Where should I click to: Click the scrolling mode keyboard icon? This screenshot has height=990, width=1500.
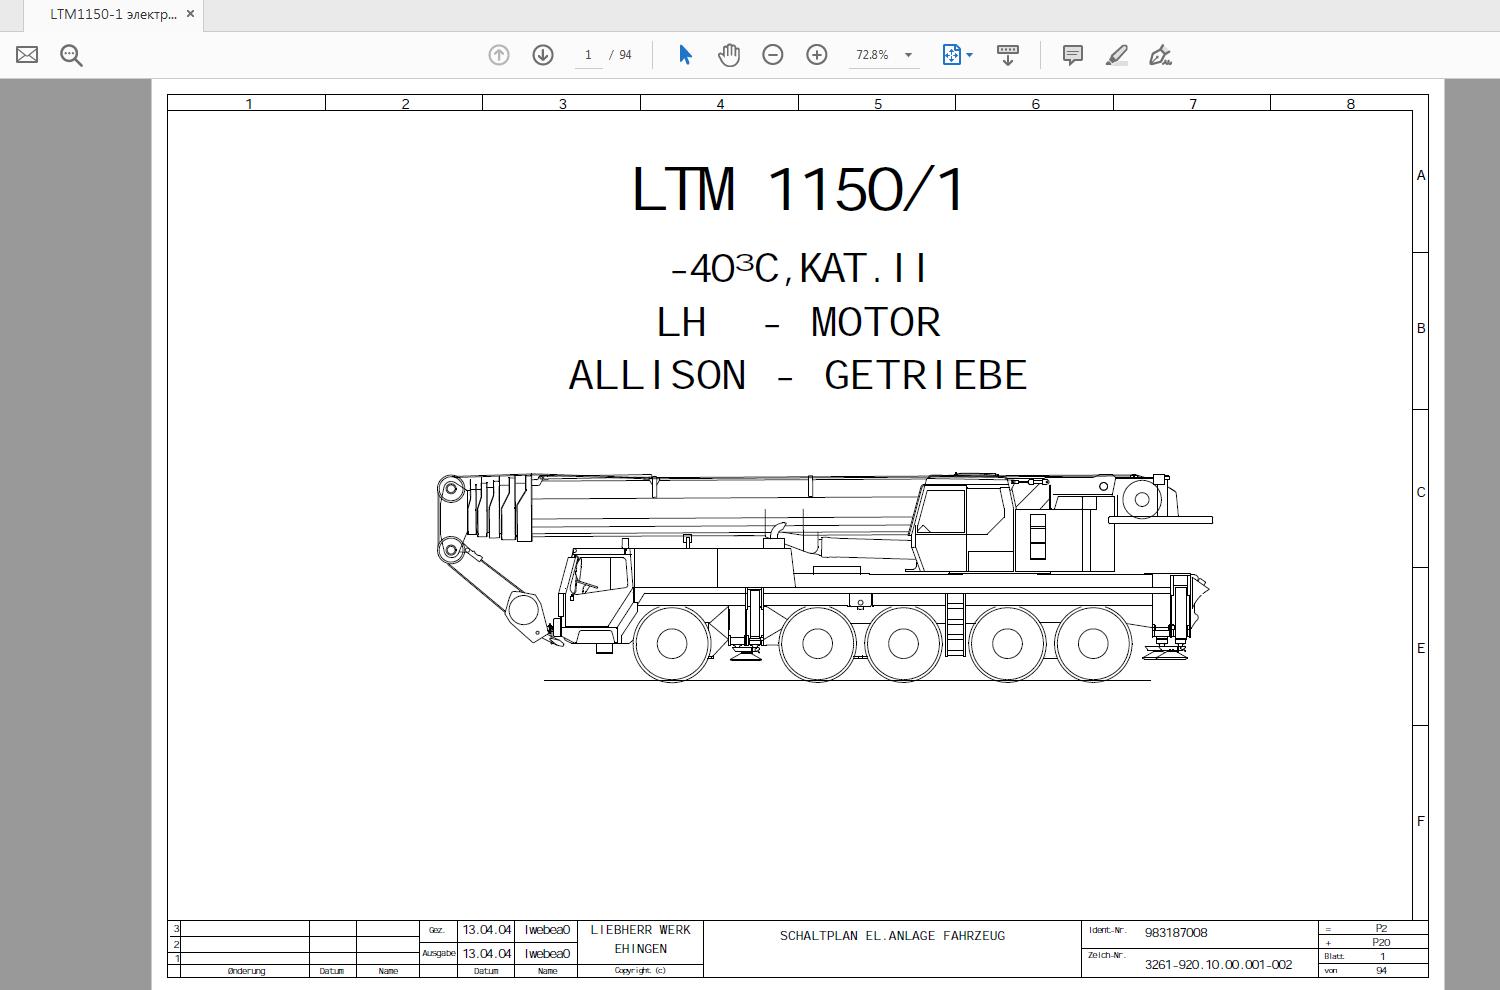click(x=1008, y=55)
